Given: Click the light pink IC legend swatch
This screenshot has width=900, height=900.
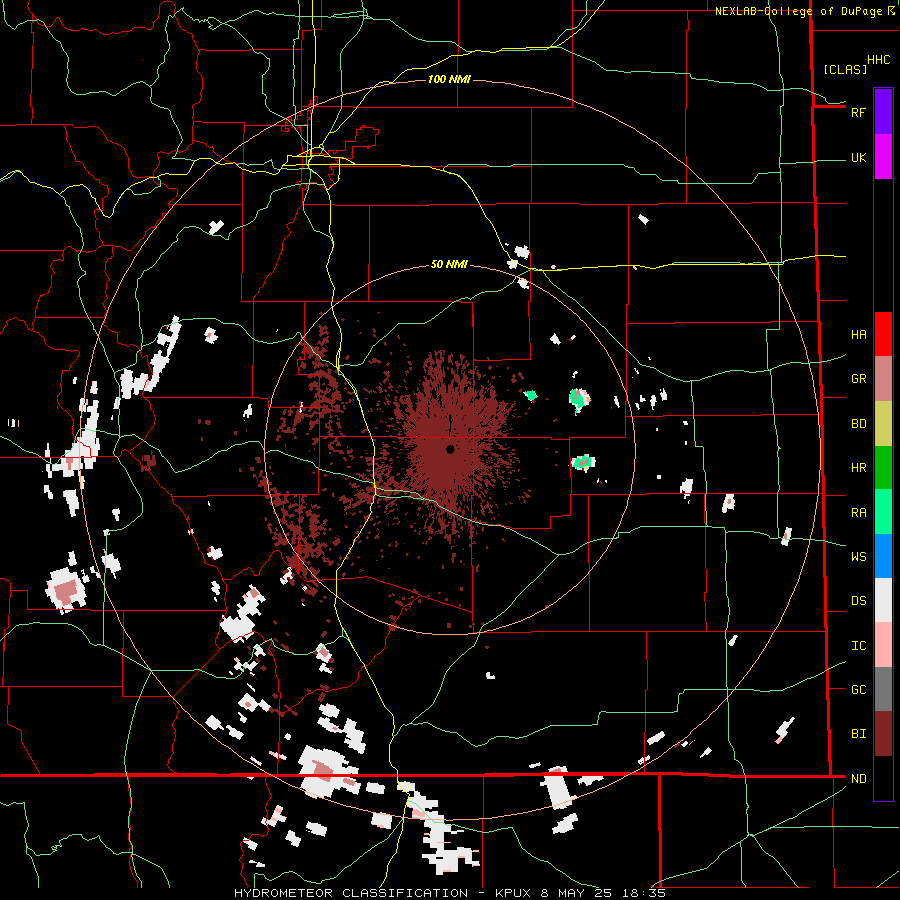Looking at the screenshot, I should (883, 645).
